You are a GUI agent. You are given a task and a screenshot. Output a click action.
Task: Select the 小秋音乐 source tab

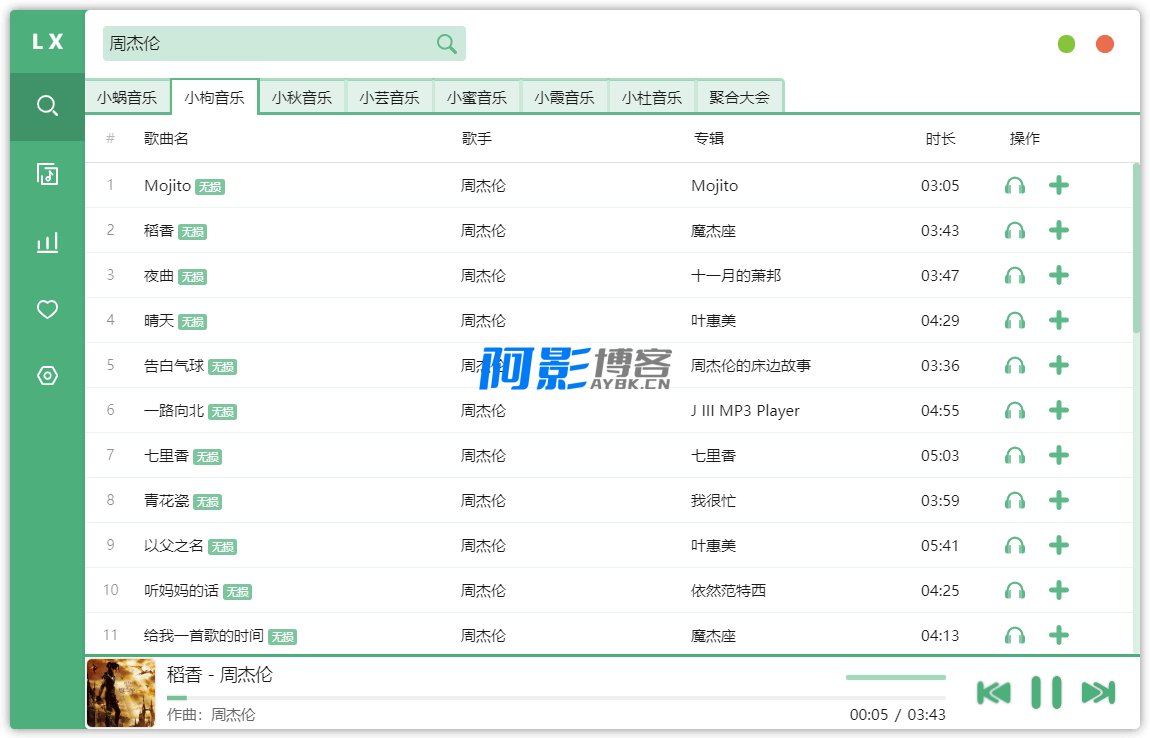(x=302, y=98)
